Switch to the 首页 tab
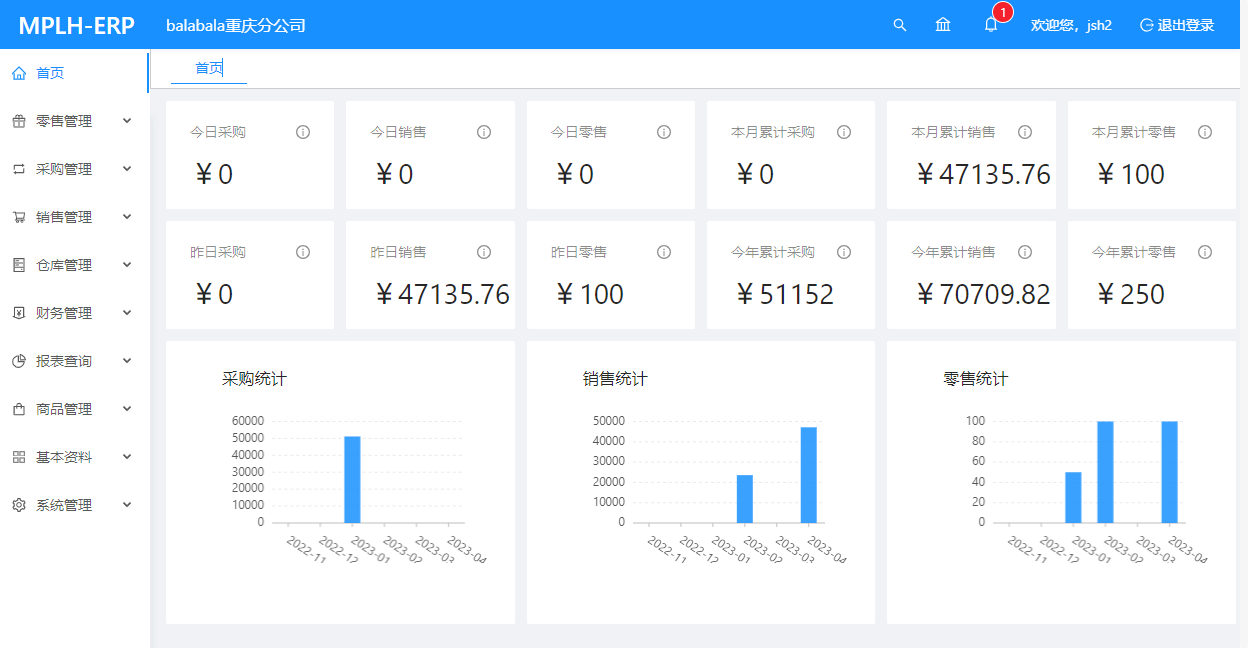 coord(209,68)
